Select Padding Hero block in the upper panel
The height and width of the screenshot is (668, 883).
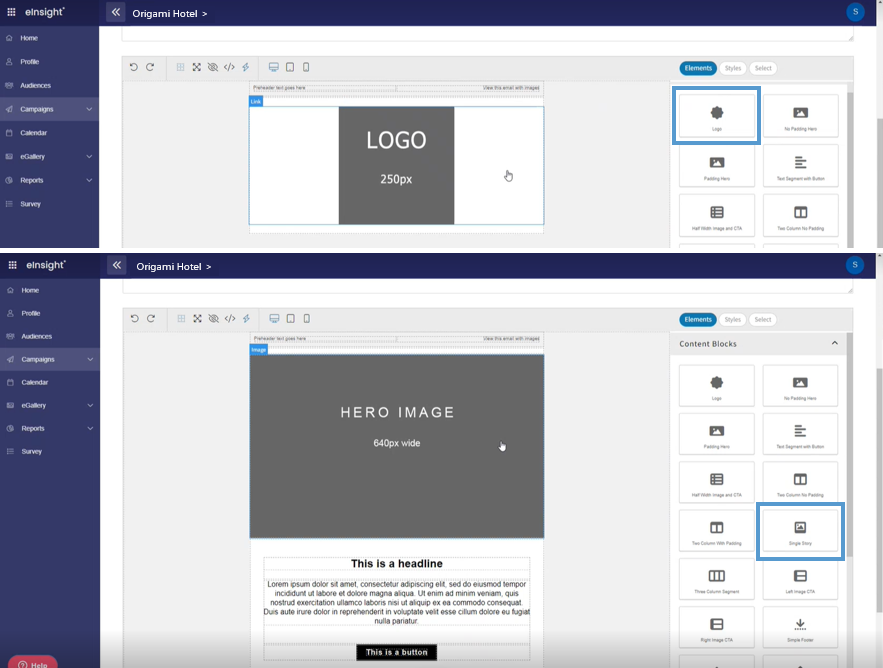[x=716, y=166]
